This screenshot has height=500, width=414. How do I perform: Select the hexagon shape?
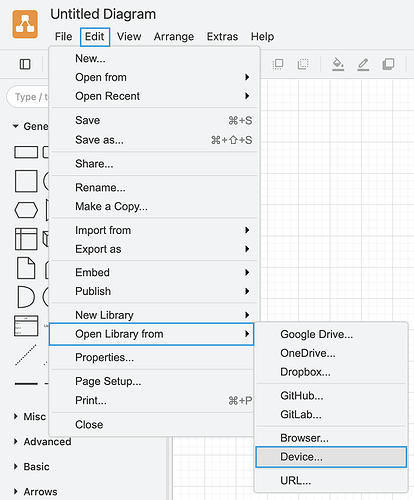pyautogui.click(x=26, y=210)
